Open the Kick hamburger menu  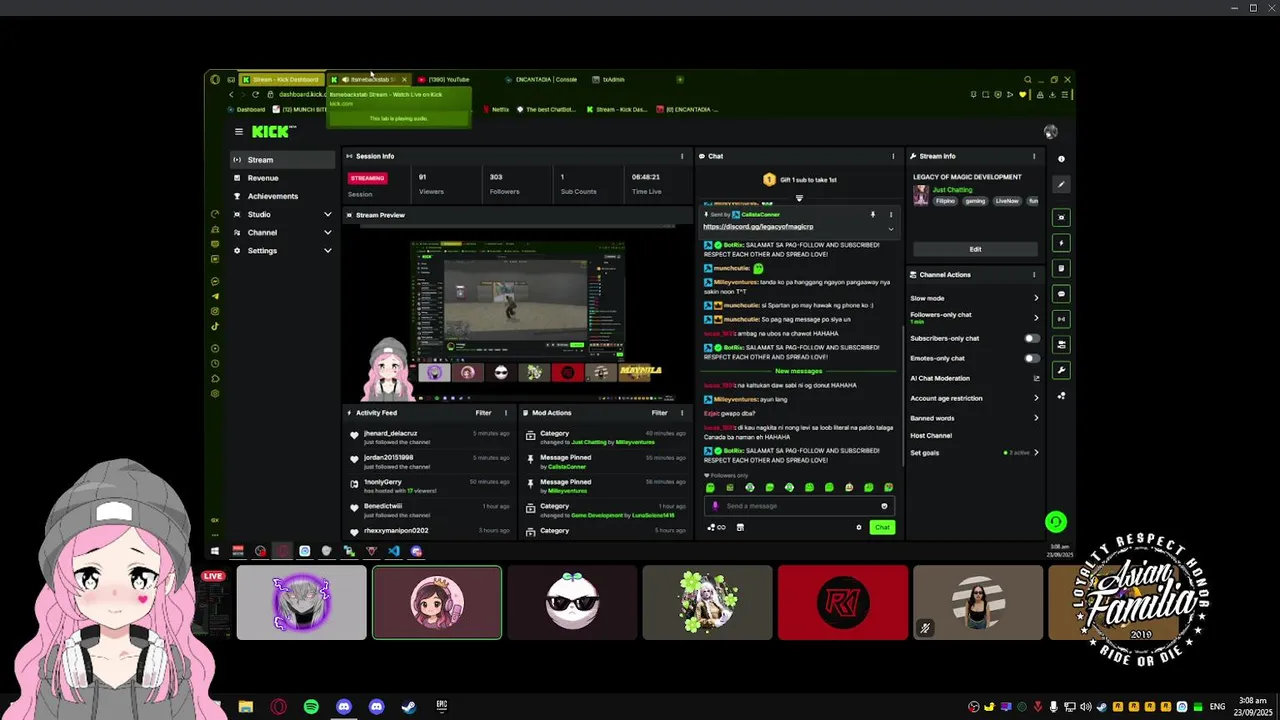coord(238,131)
